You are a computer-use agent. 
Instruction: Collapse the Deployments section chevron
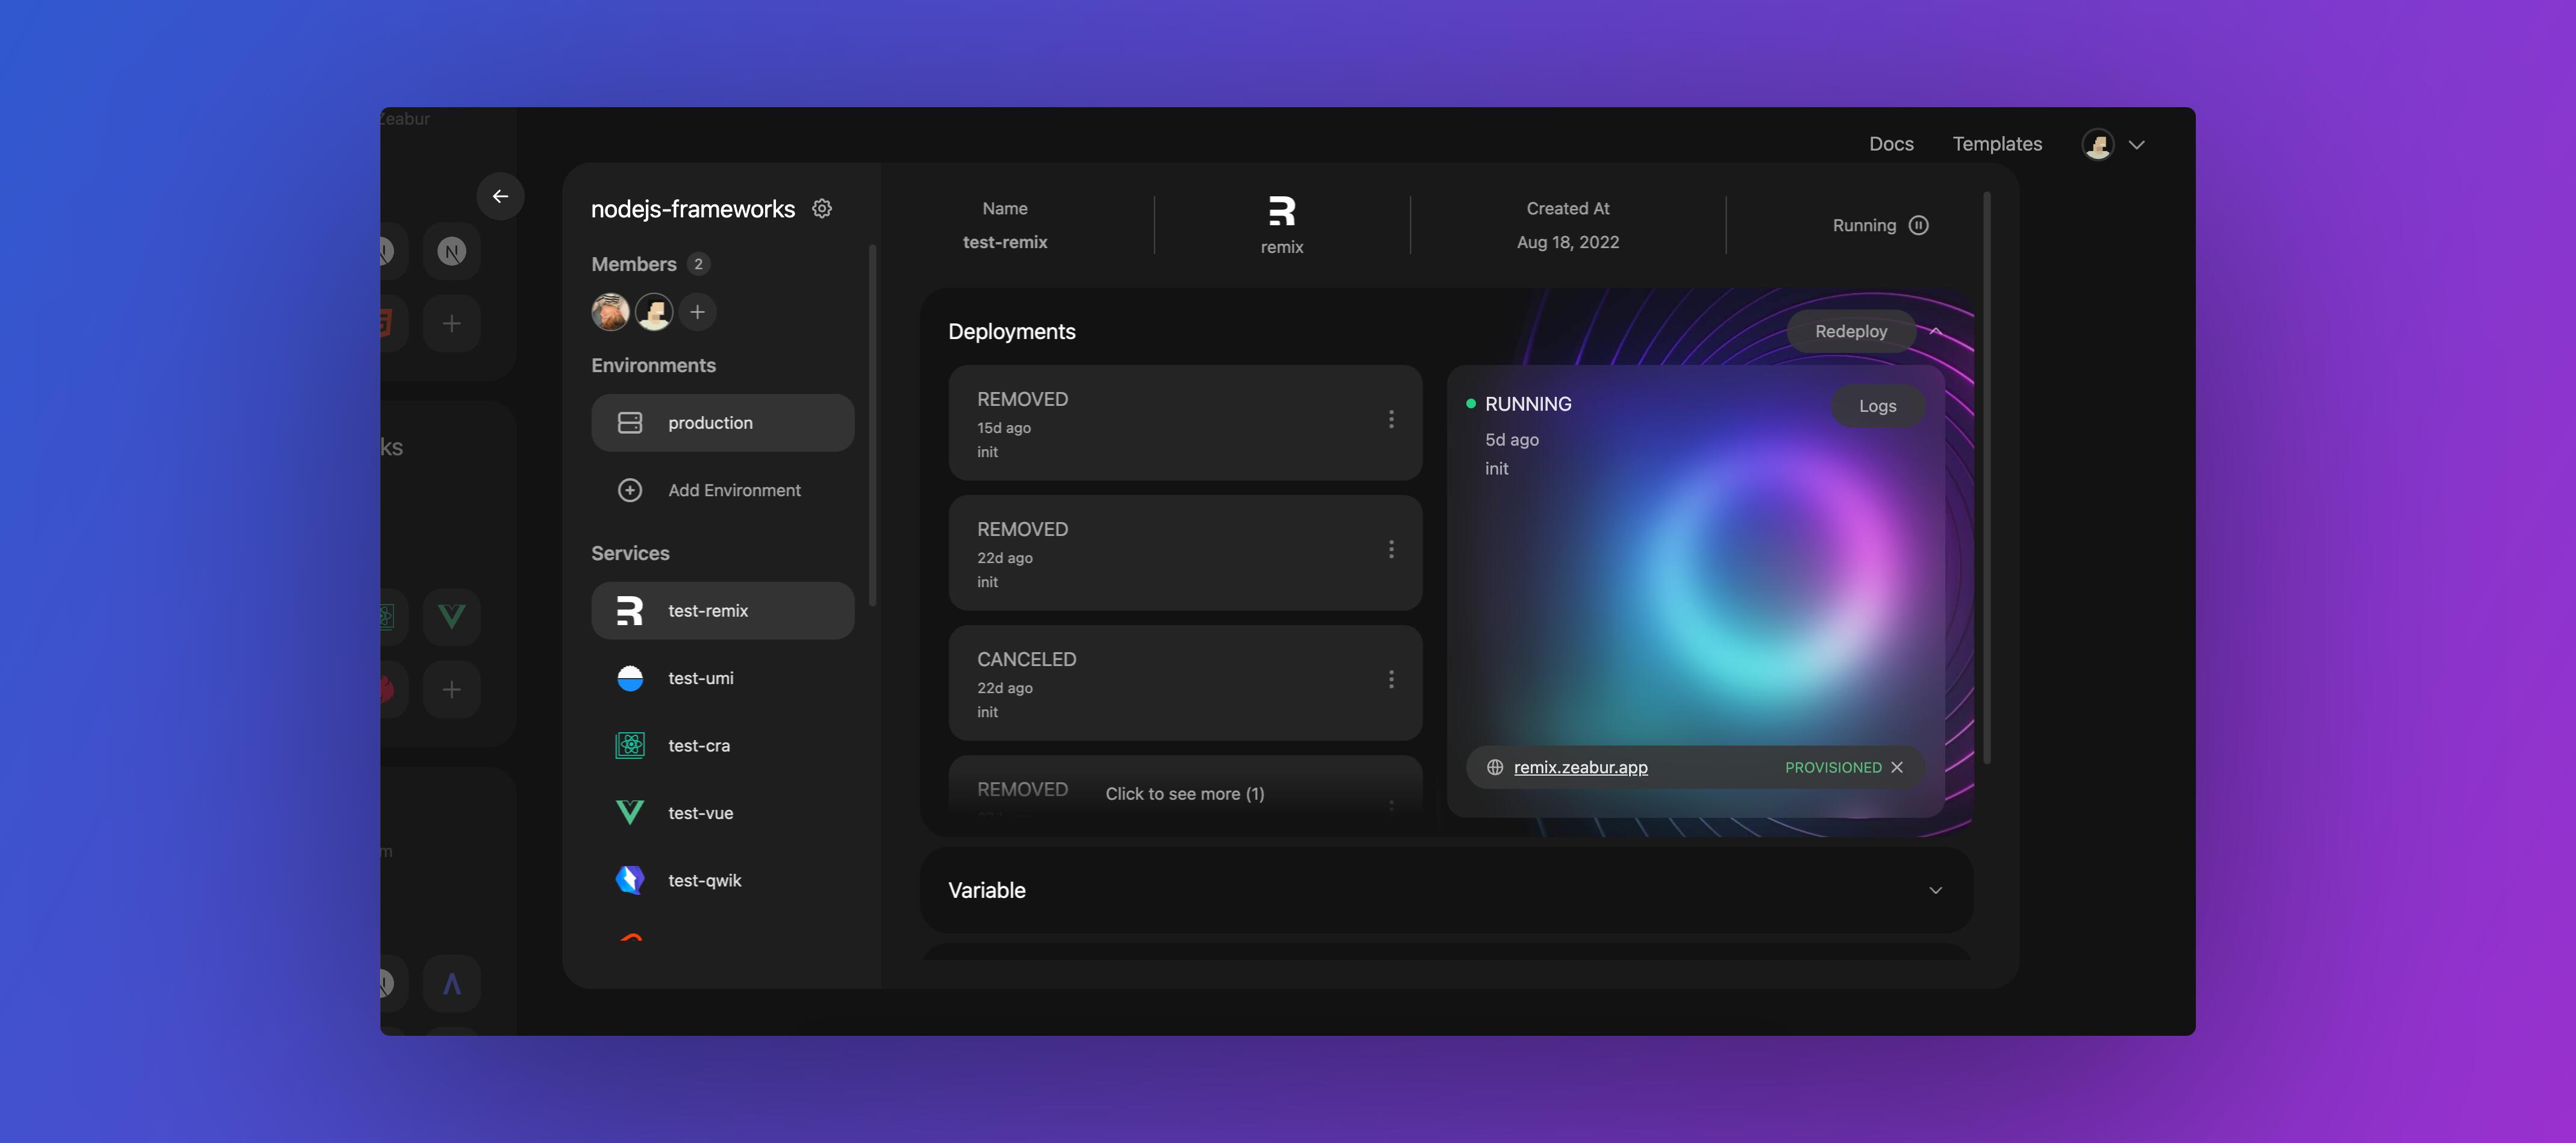(x=1936, y=331)
